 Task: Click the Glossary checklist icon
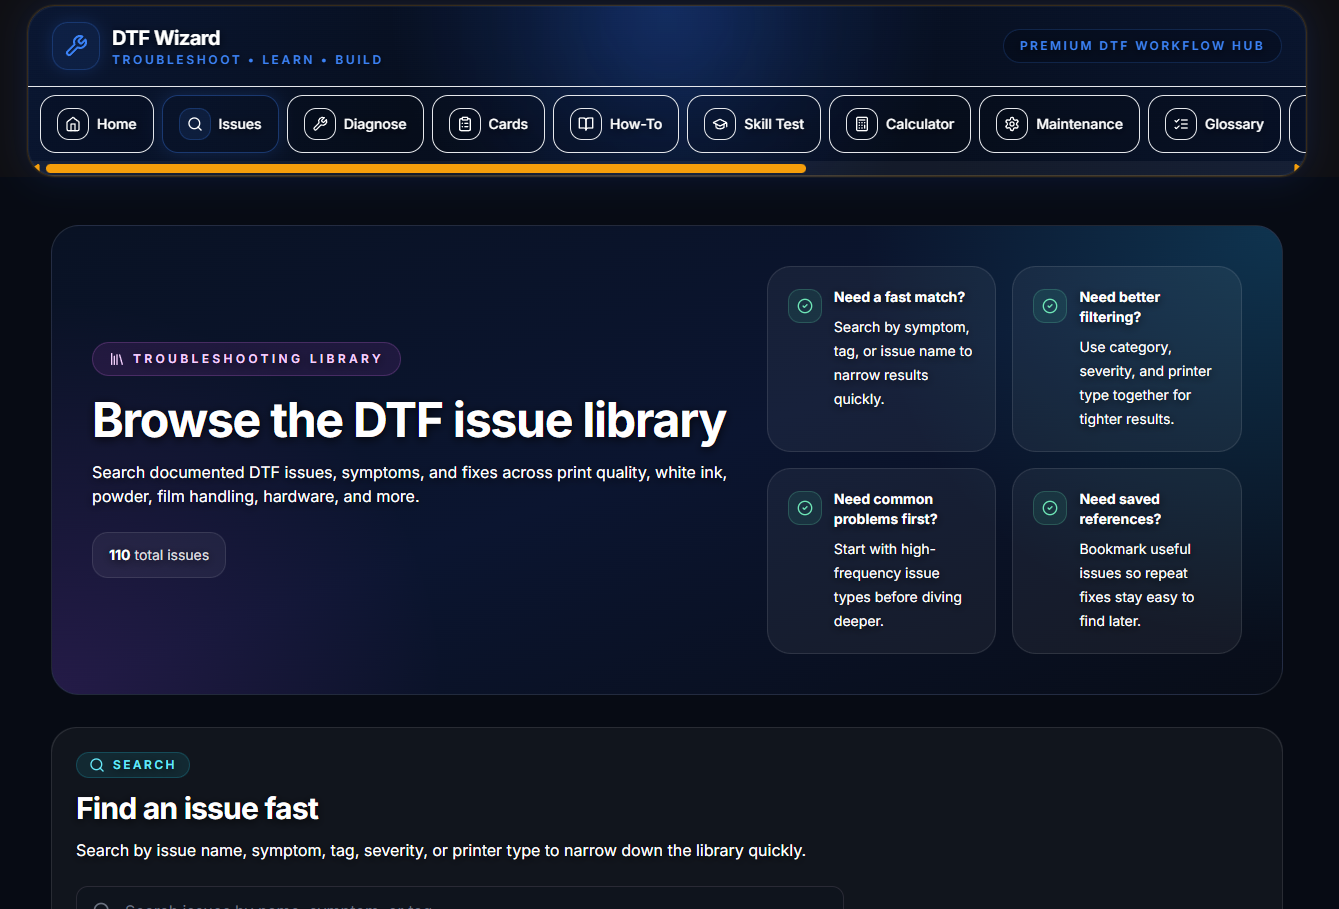1181,124
